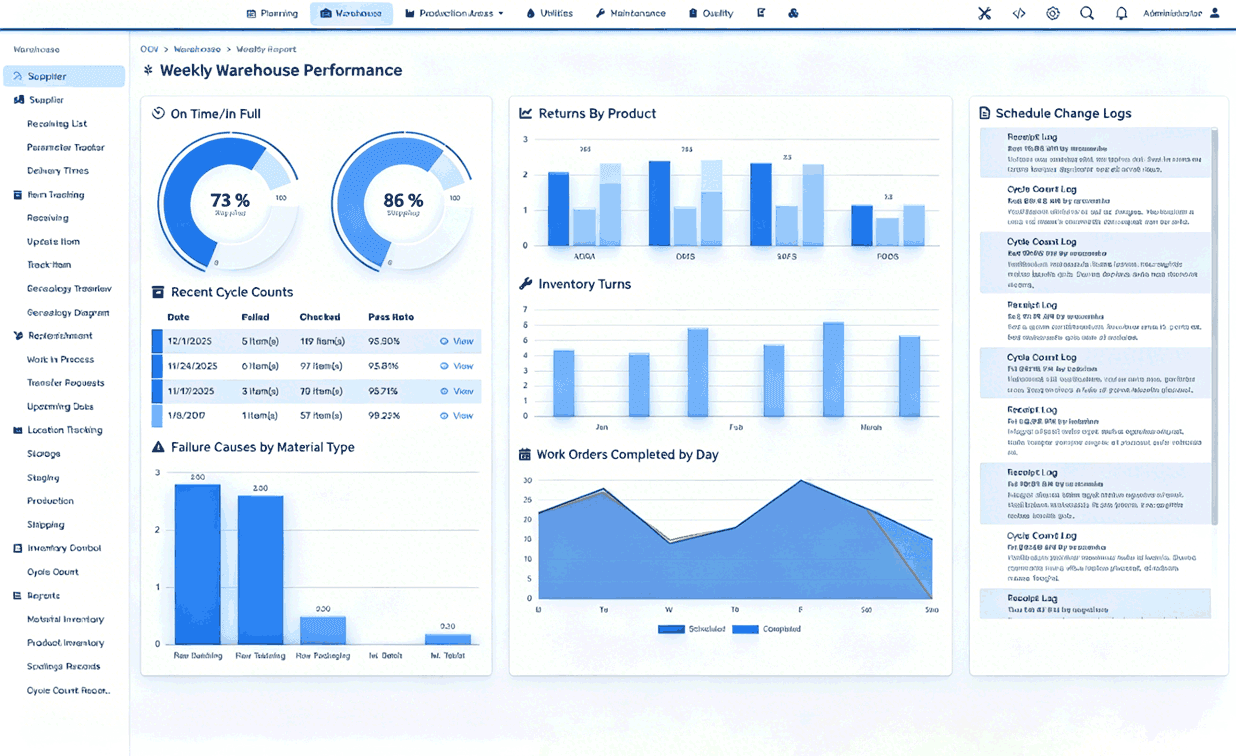Click the eye icon in the 11/24/2025 row
The image size is (1236, 756).
[x=444, y=366]
